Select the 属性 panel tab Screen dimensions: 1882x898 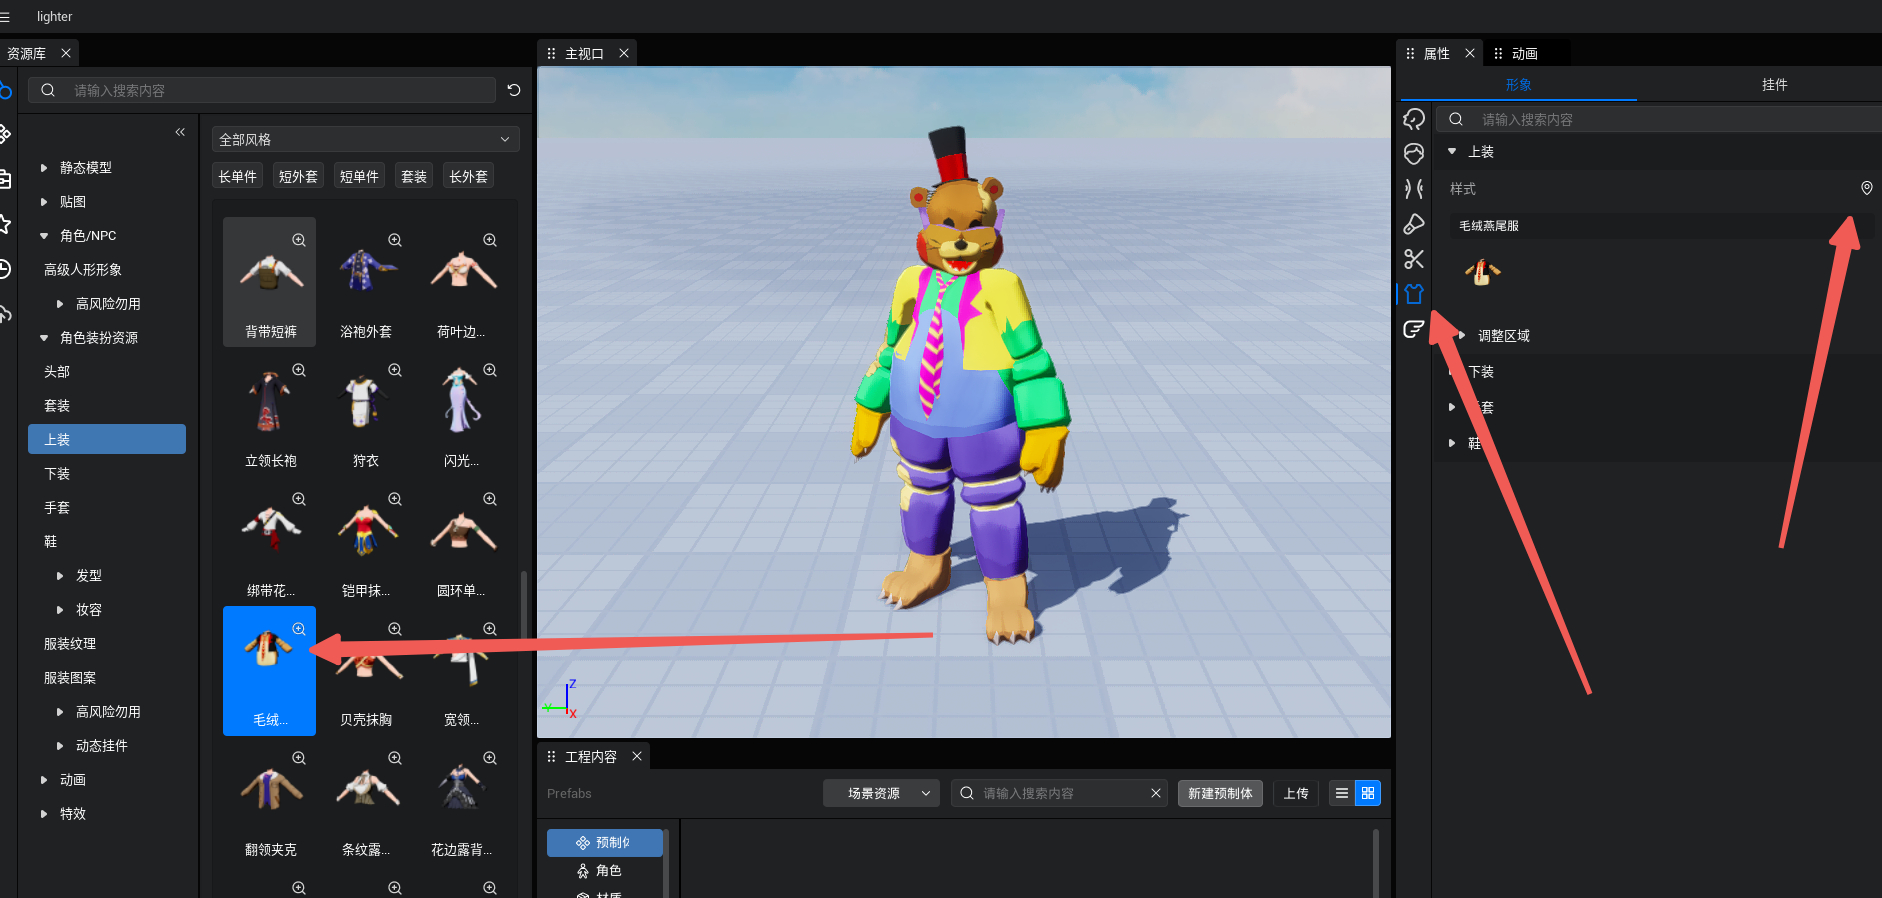(1436, 53)
